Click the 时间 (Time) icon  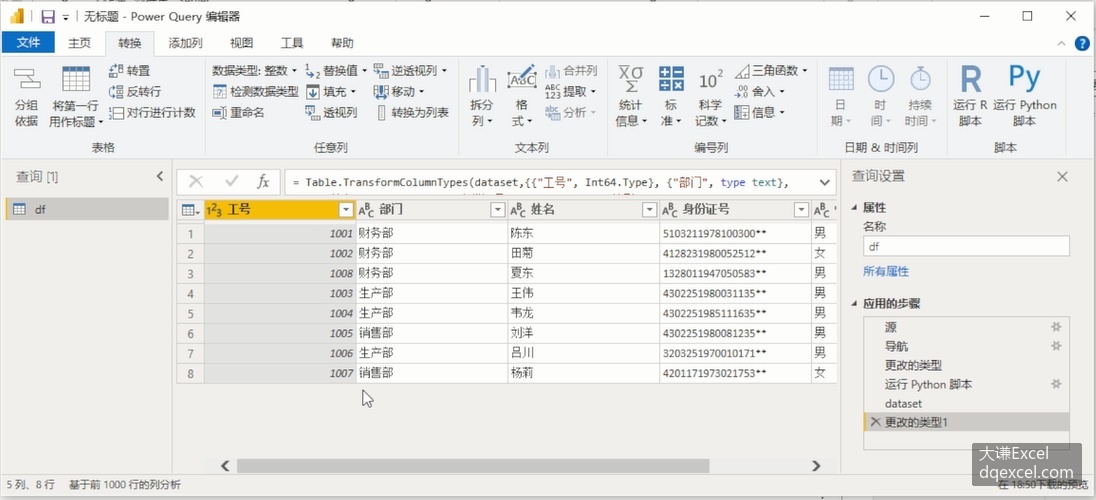881,79
